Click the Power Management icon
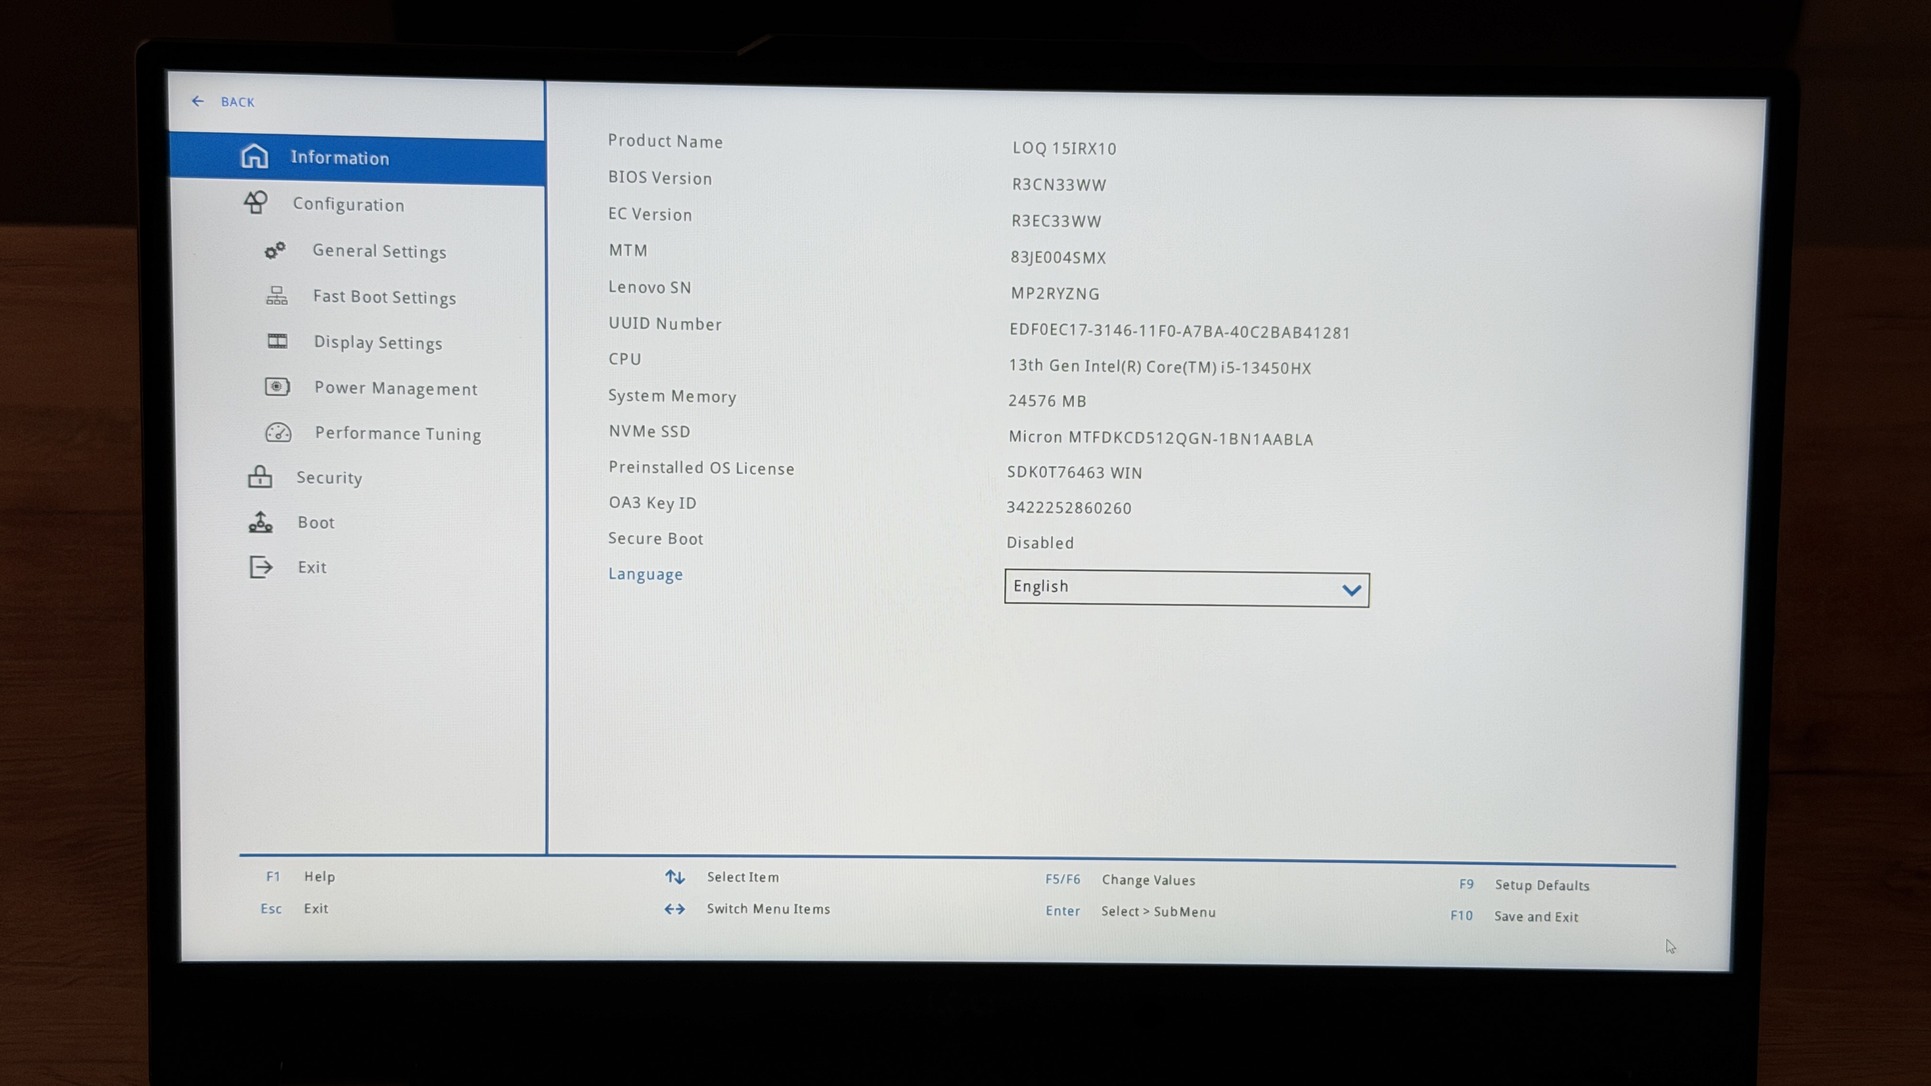 (x=277, y=387)
